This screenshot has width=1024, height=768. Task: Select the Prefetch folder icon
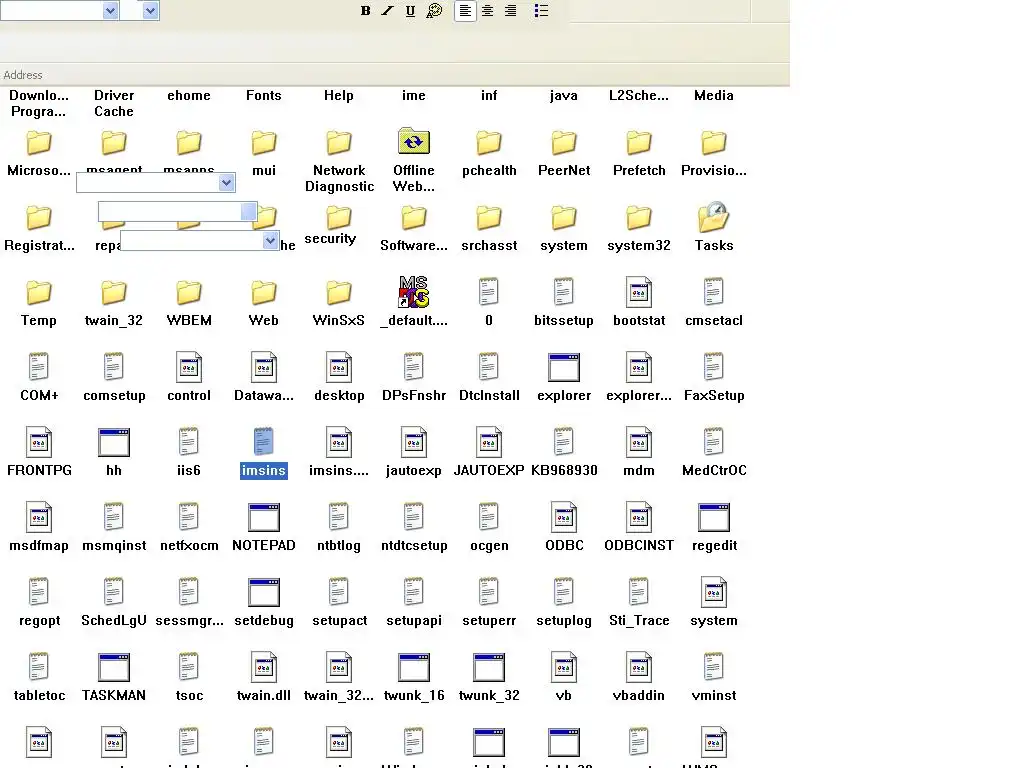639,143
